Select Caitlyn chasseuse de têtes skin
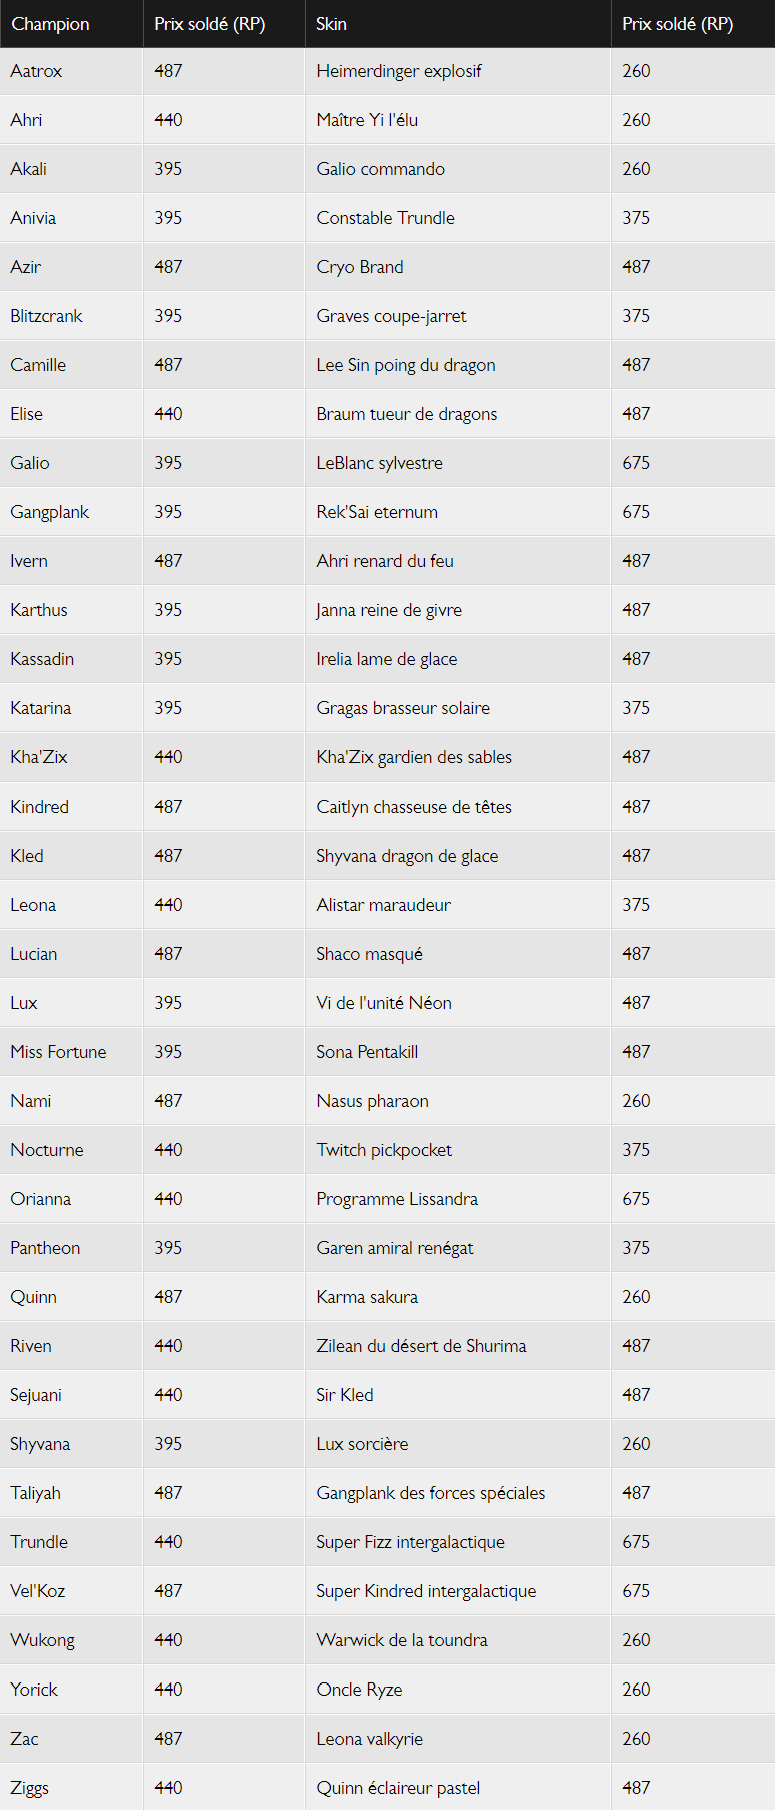The image size is (775, 1810). pos(414,807)
